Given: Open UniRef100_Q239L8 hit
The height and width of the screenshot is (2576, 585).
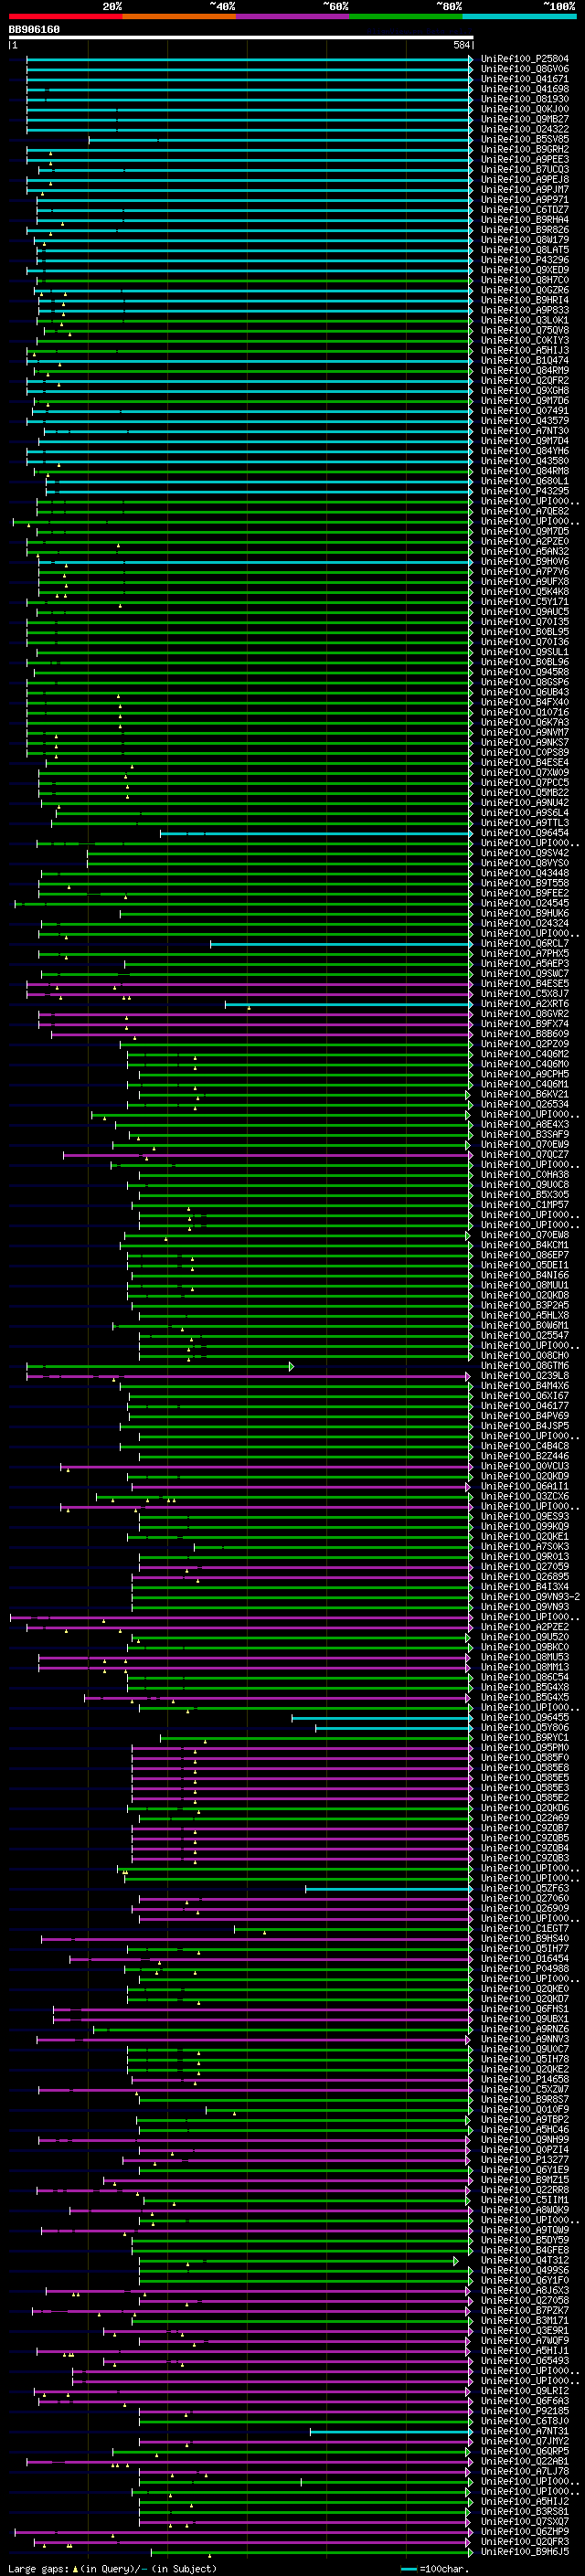Looking at the screenshot, I should tap(525, 1376).
